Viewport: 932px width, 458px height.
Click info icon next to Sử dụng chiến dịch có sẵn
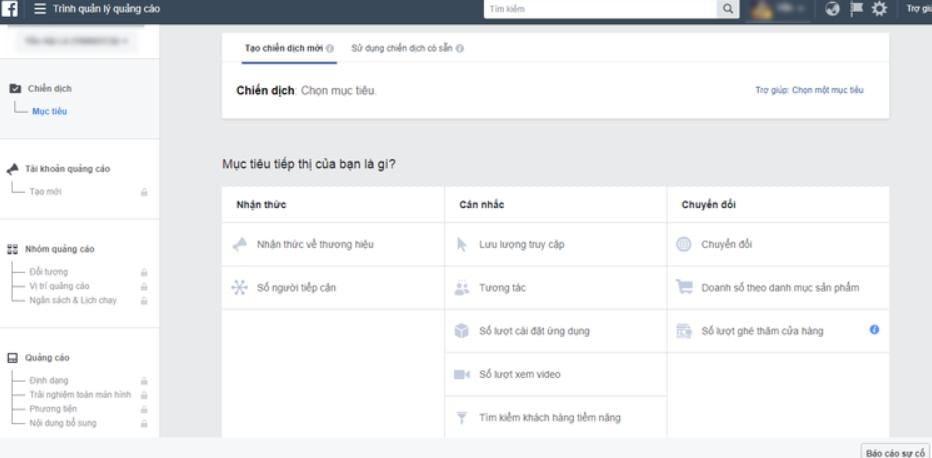point(460,49)
